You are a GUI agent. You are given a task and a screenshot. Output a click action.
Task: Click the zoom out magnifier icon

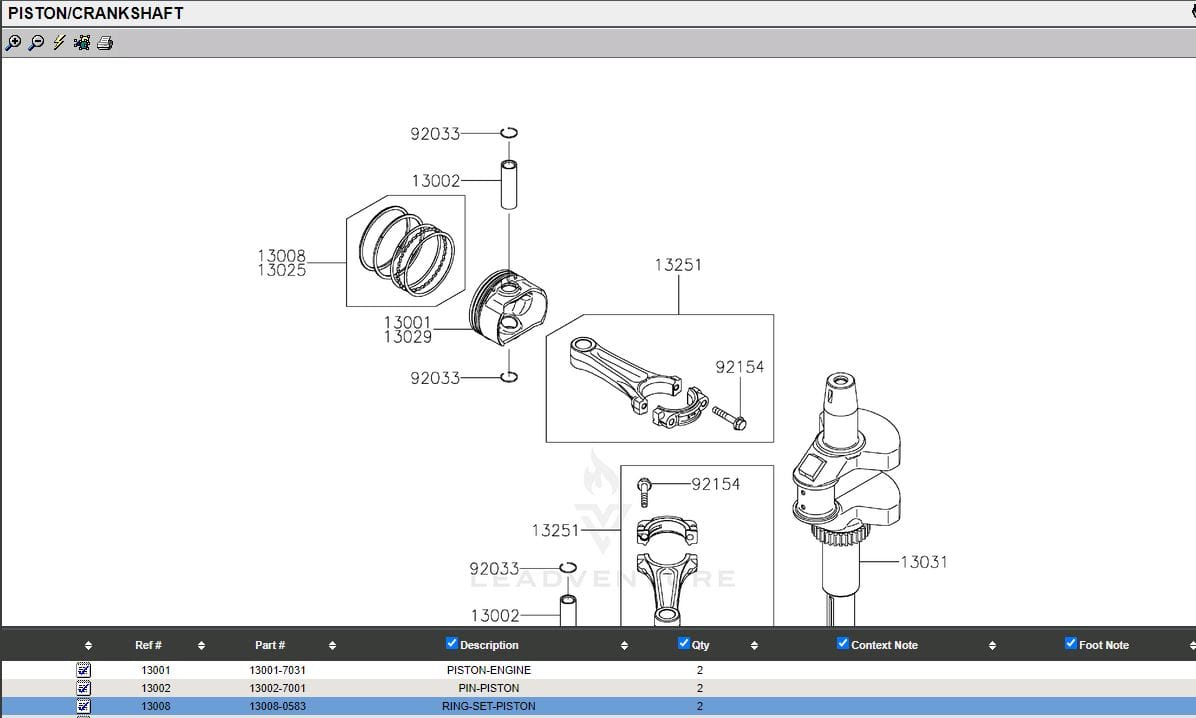[x=36, y=42]
